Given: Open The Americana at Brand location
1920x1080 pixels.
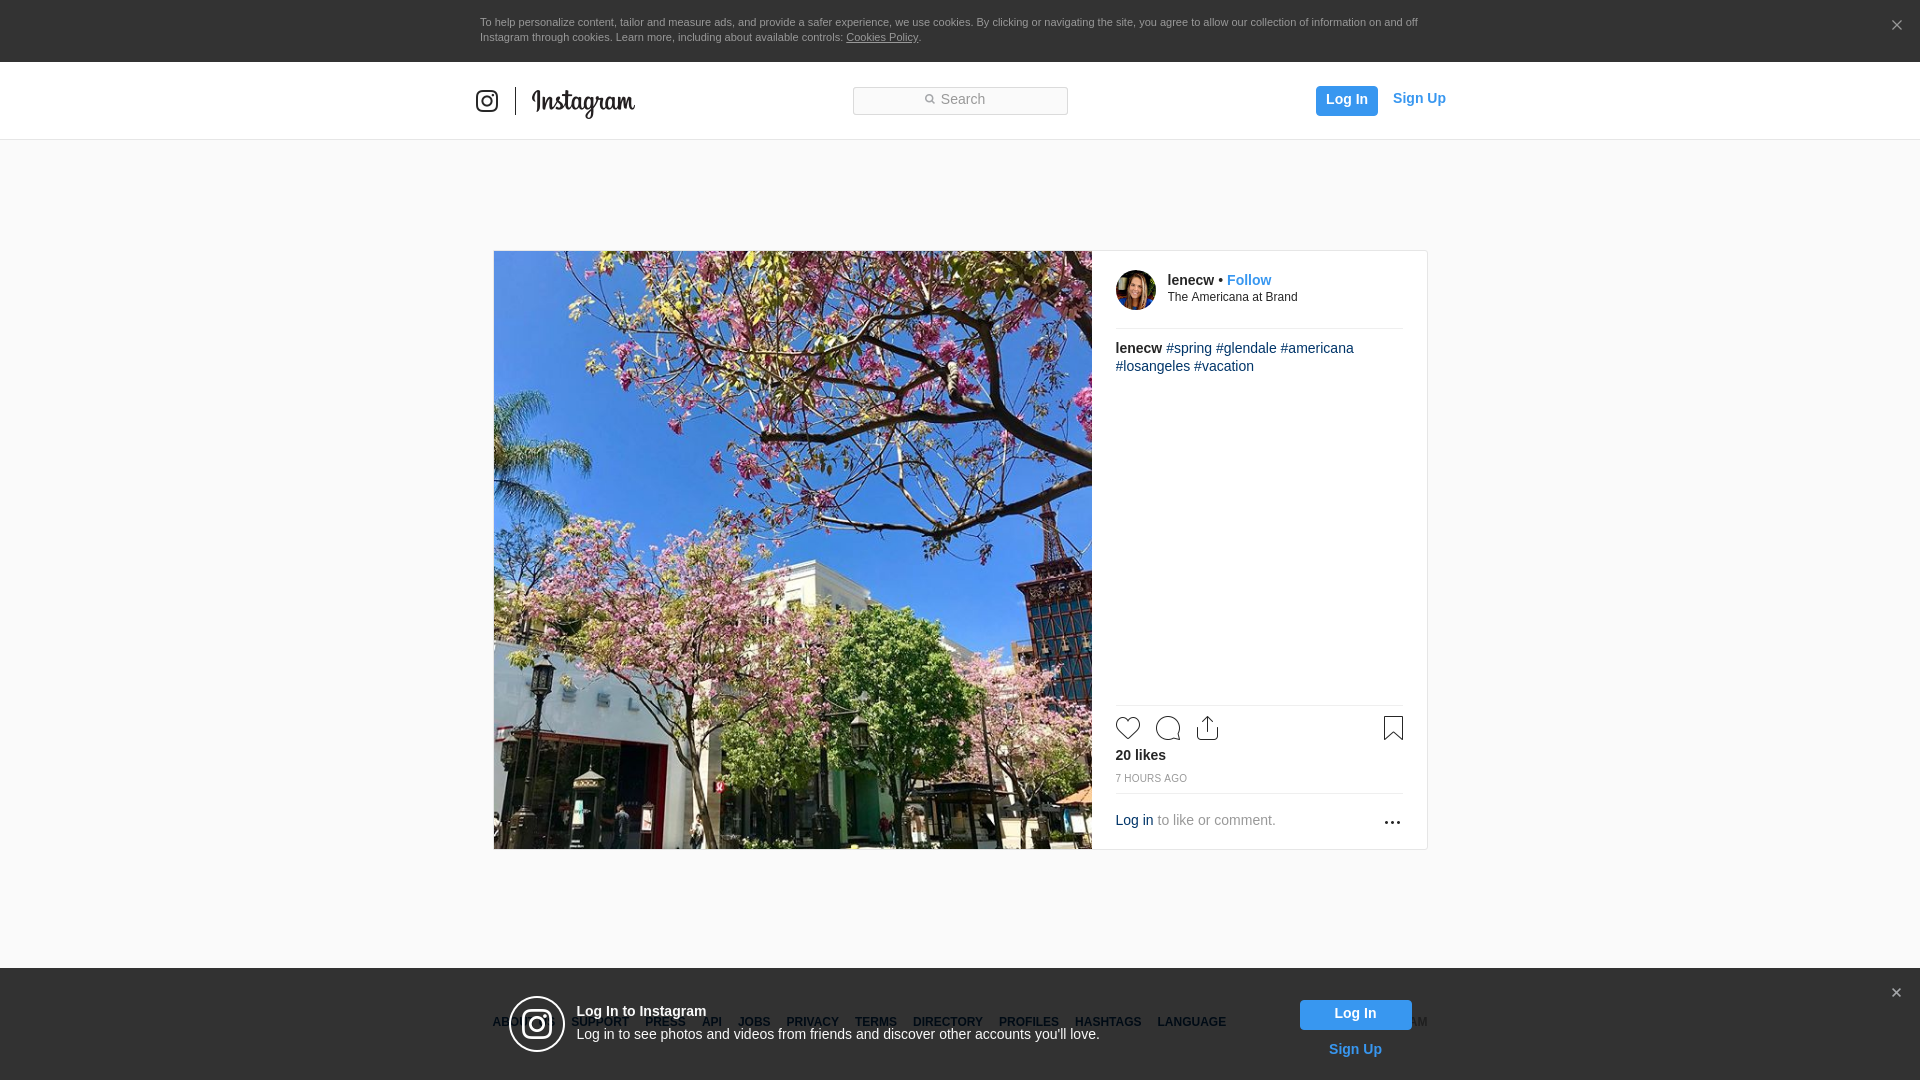Looking at the screenshot, I should click(x=1232, y=297).
